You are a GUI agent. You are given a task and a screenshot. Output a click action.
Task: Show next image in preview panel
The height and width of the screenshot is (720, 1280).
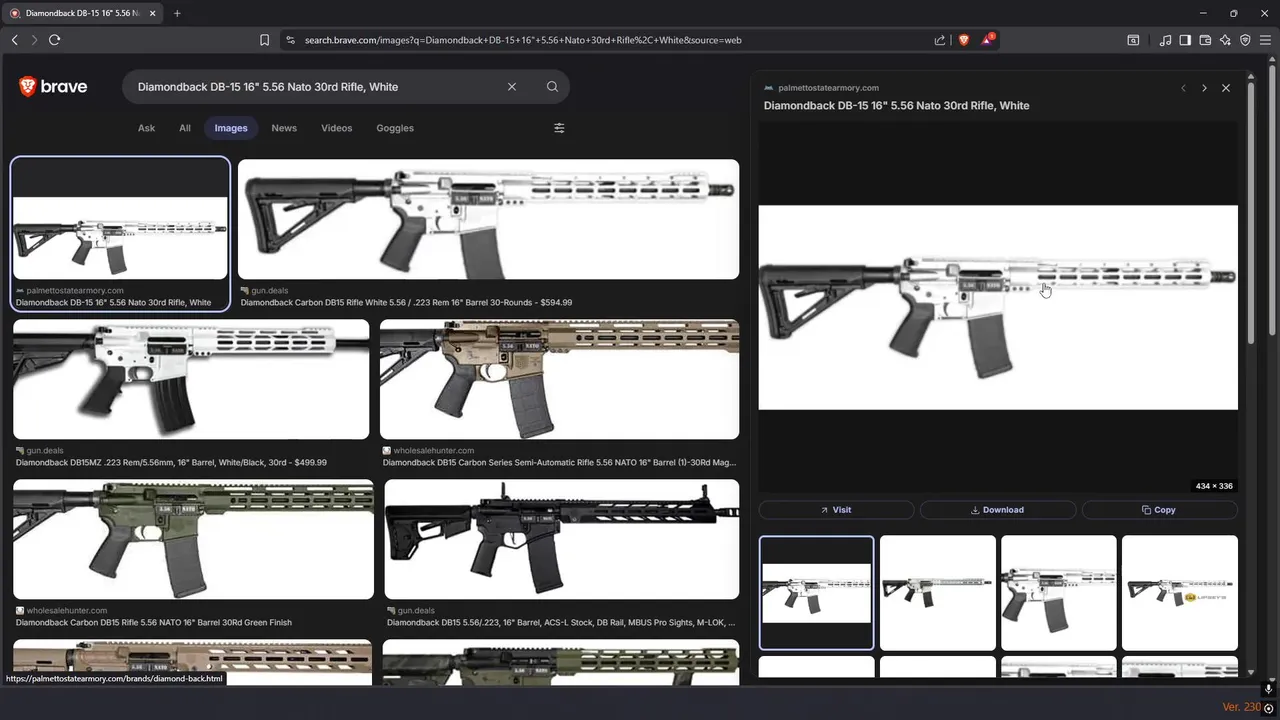[1204, 88]
